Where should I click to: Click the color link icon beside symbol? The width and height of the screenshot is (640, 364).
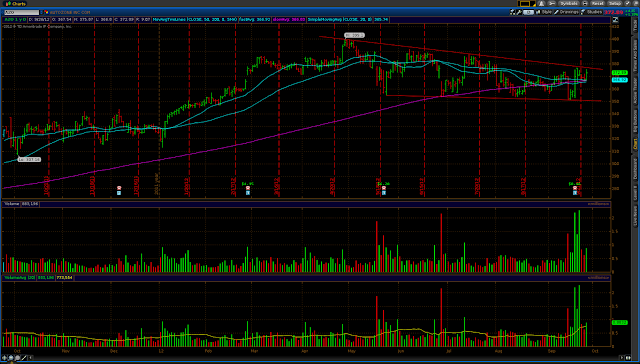(47, 12)
